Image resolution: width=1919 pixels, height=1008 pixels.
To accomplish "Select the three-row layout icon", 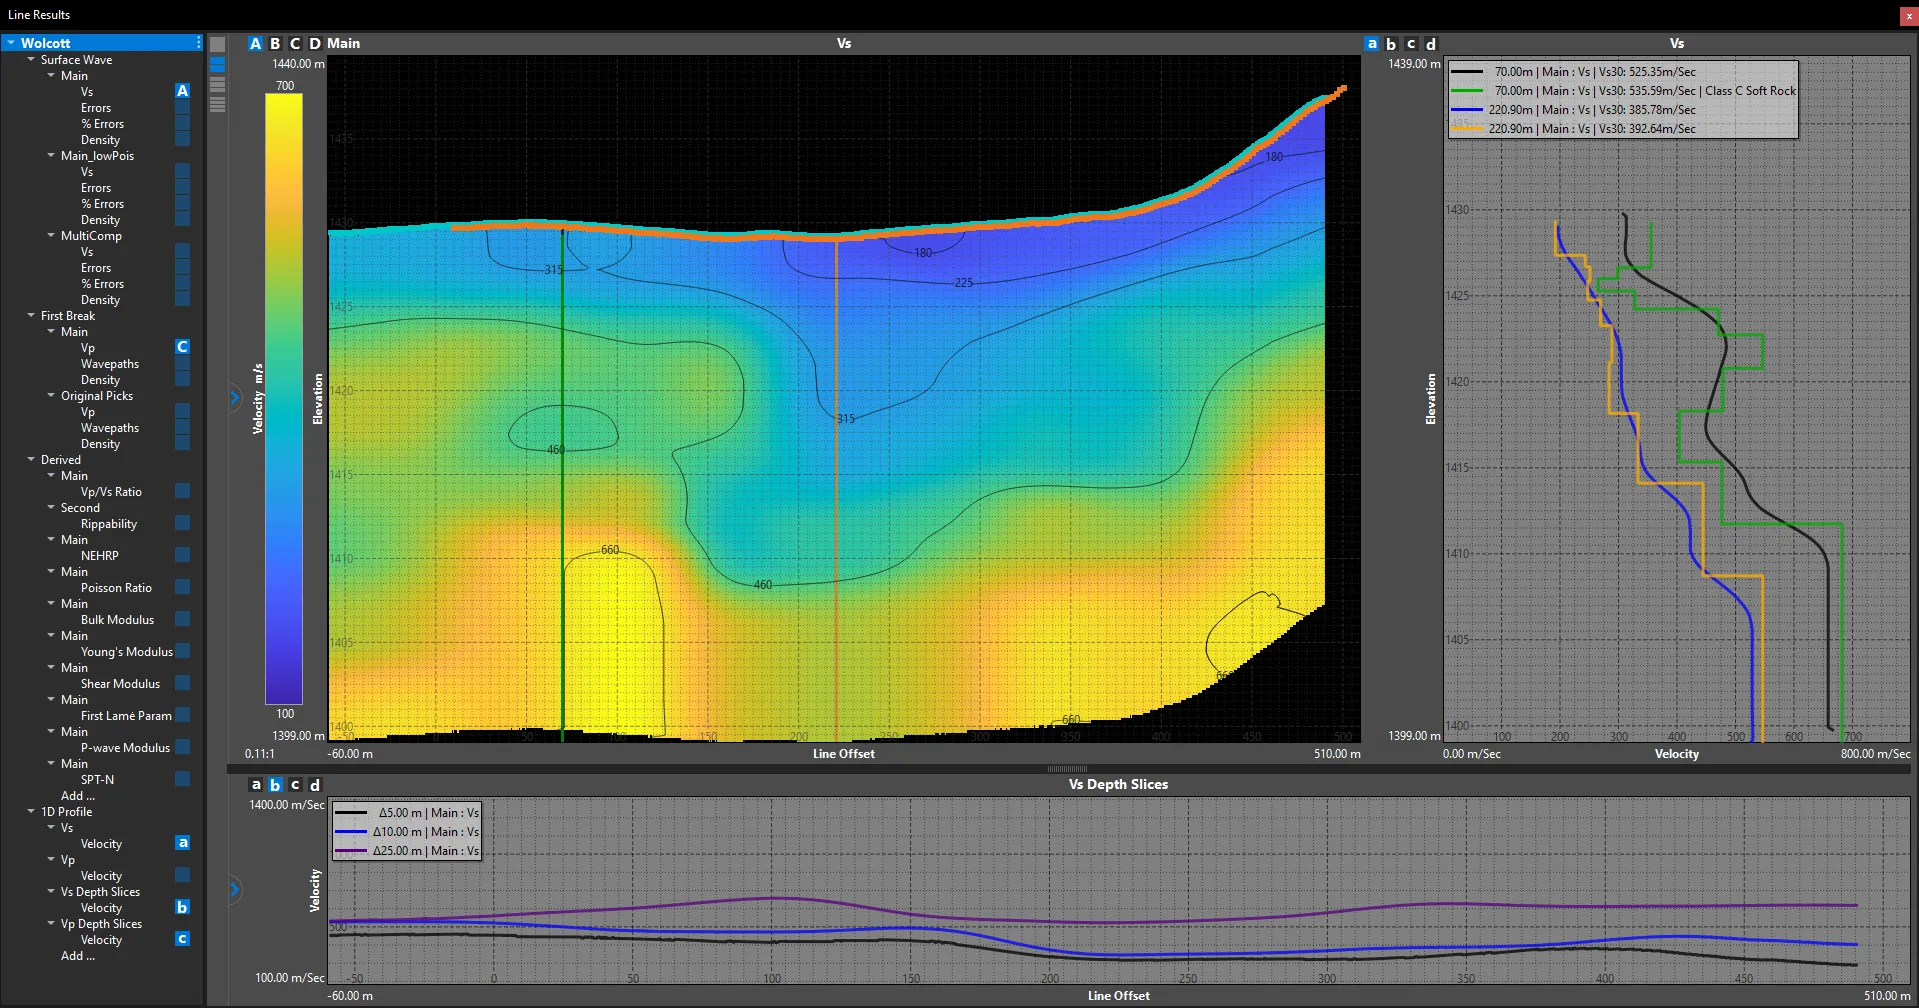I will [217, 85].
